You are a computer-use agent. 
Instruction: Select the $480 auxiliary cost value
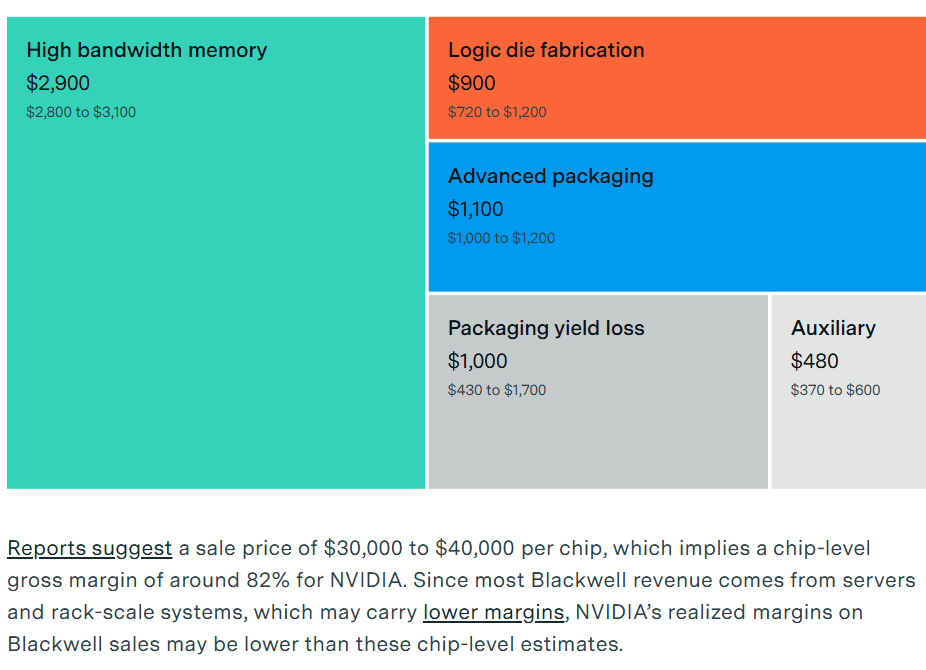tap(815, 361)
